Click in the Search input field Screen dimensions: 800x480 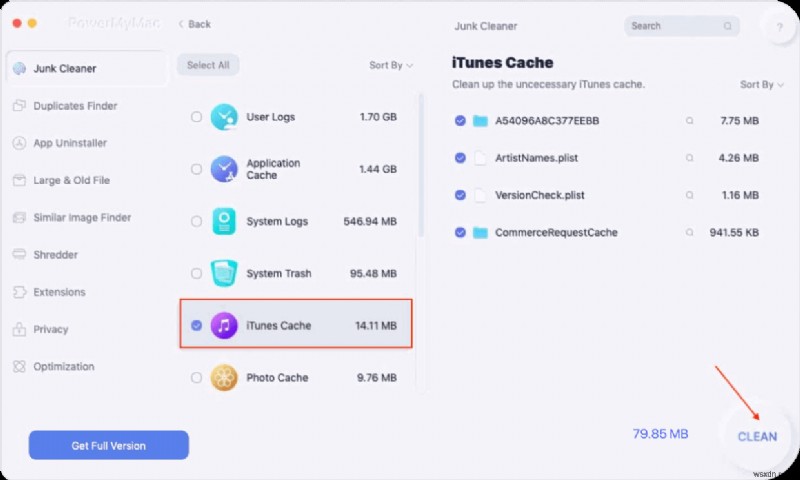coord(682,26)
